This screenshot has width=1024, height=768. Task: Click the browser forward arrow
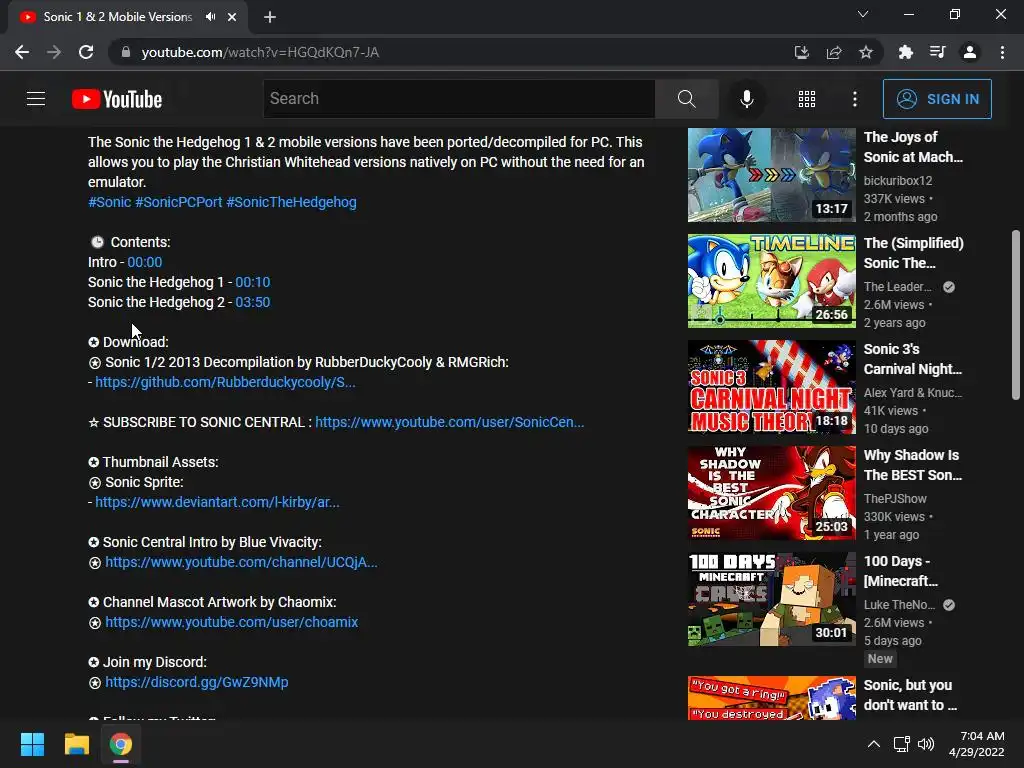(x=54, y=52)
